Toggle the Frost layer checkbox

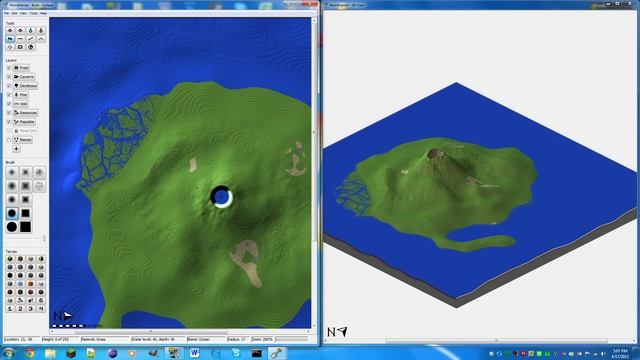pyautogui.click(x=9, y=68)
